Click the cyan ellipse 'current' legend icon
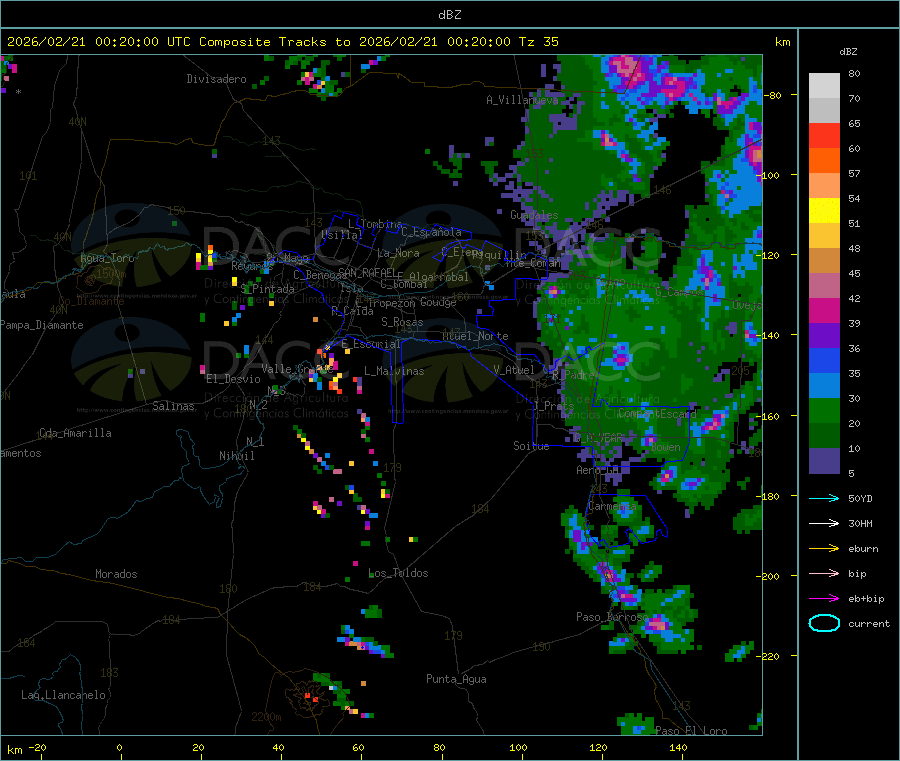Screen dimensions: 900x761 pyautogui.click(x=824, y=623)
